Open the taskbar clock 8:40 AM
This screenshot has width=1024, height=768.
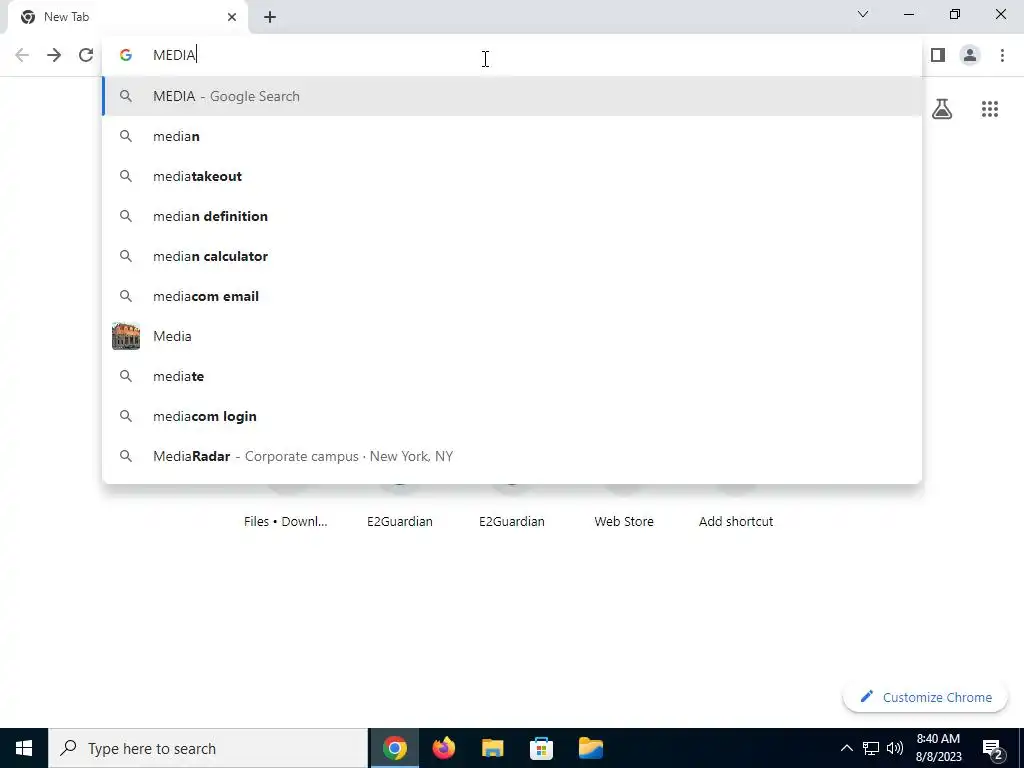click(938, 748)
